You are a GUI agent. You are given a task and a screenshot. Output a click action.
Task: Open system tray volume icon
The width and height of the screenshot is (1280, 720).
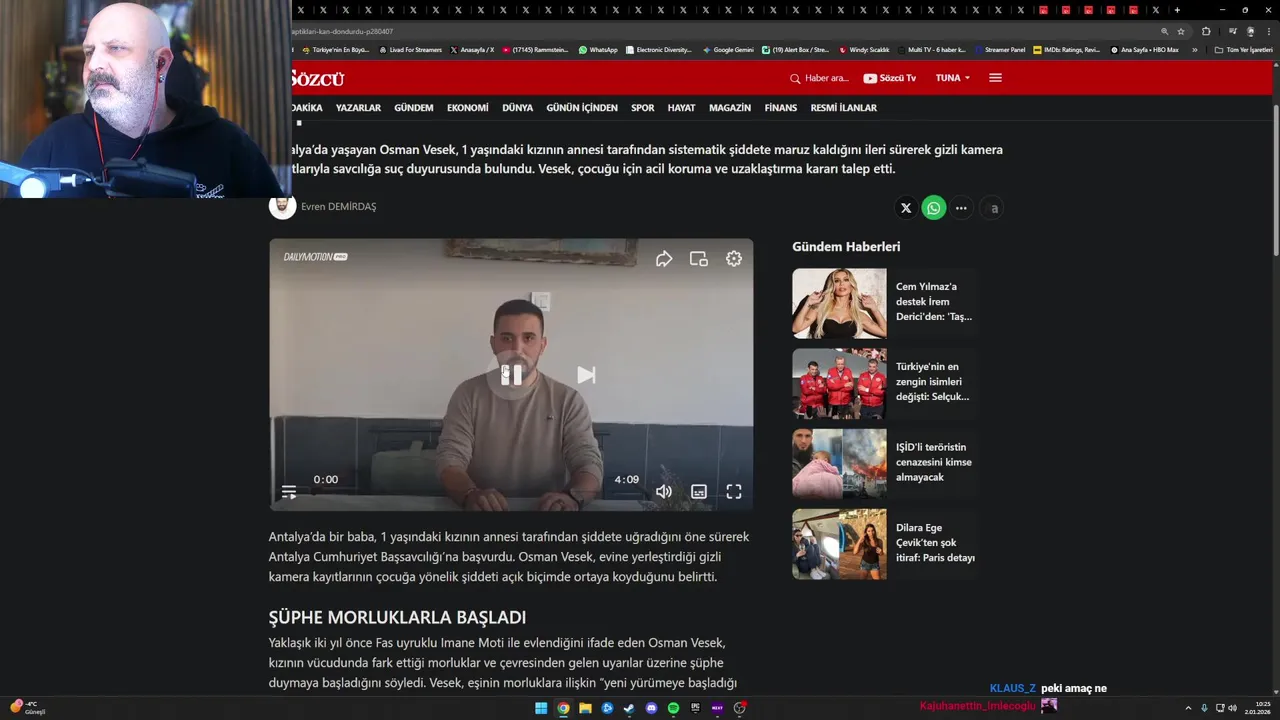1231,708
